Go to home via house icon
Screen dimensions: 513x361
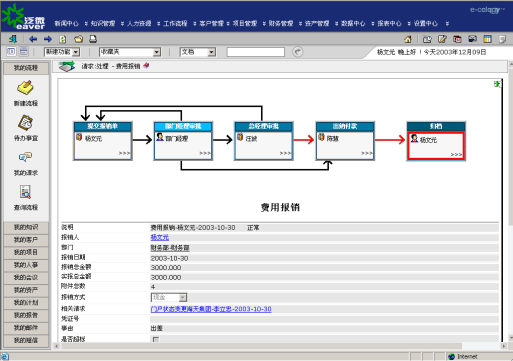(408, 39)
